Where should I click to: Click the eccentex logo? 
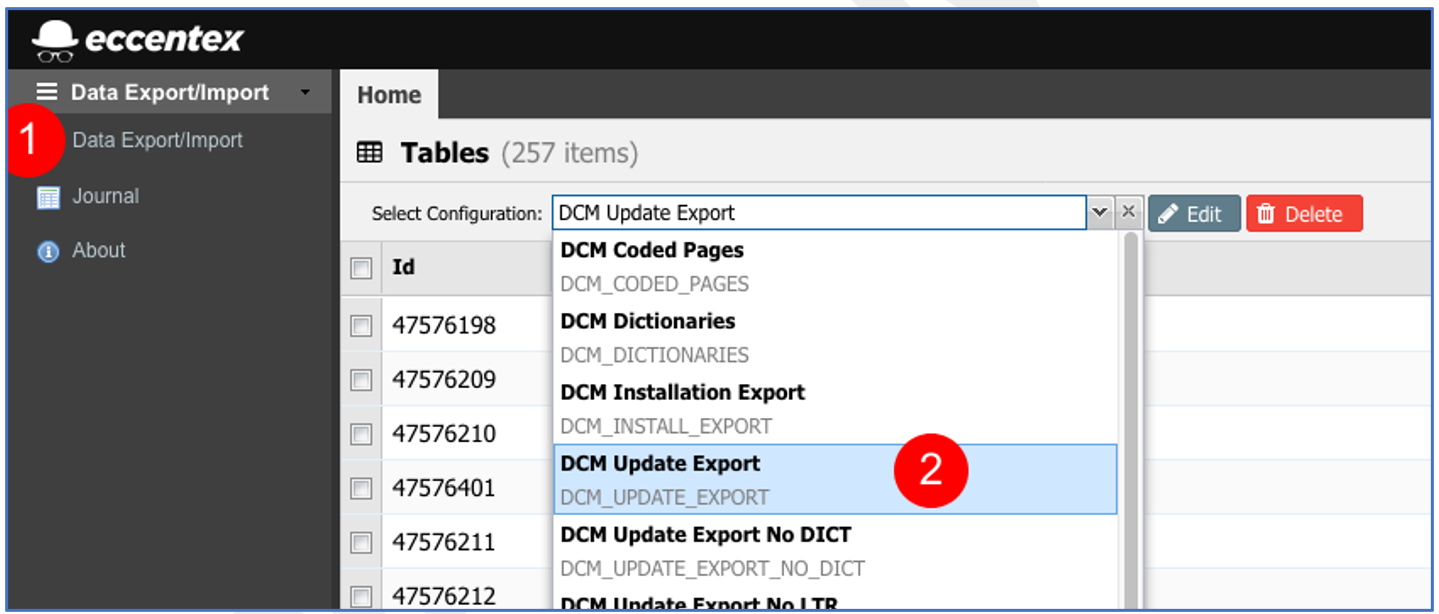[x=138, y=39]
